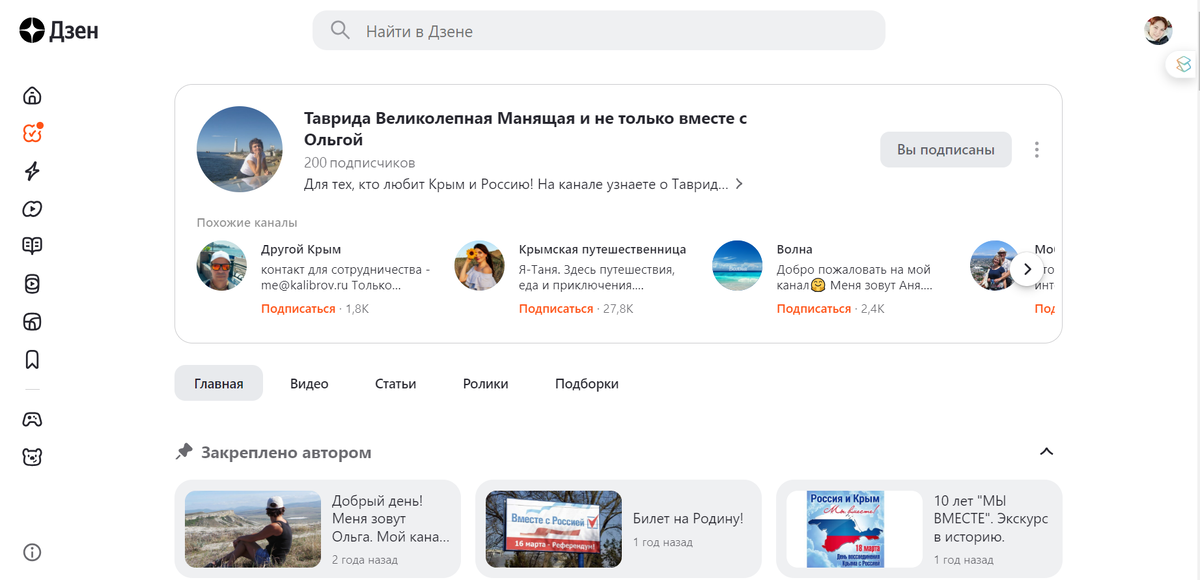Click the Найти в Дзене search field

[x=598, y=30]
